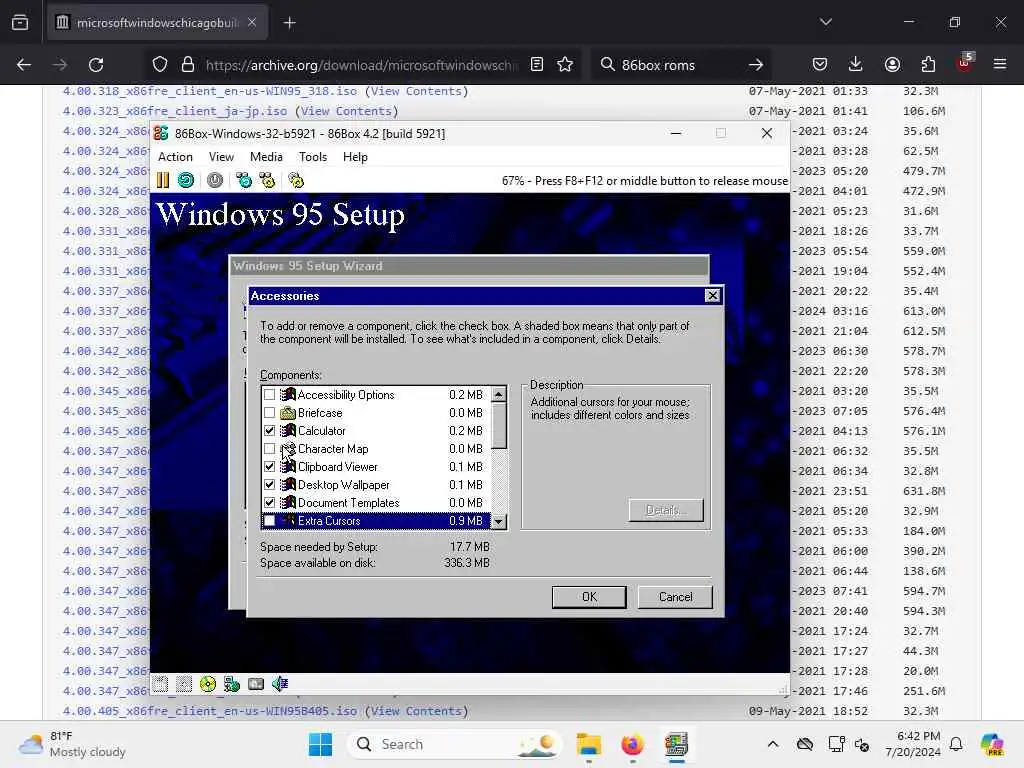Screen dimensions: 1024x768
Task: Click the Firefox address bar URL
Action: [361, 65]
